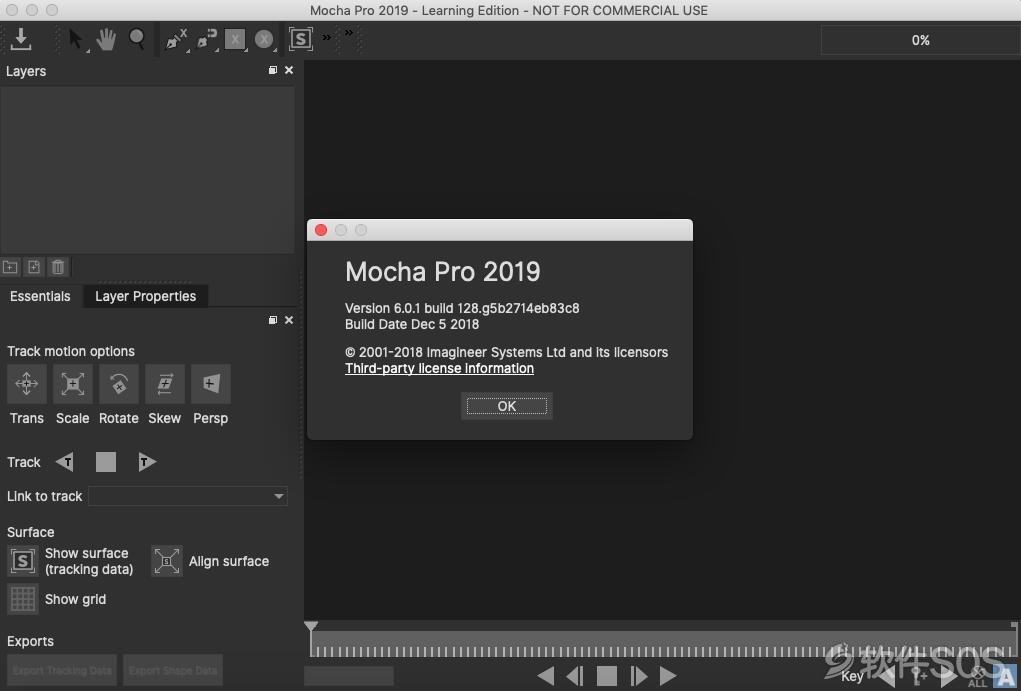Screen dimensions: 1021x691
Task: Click Export Shape Data button
Action: [173, 670]
